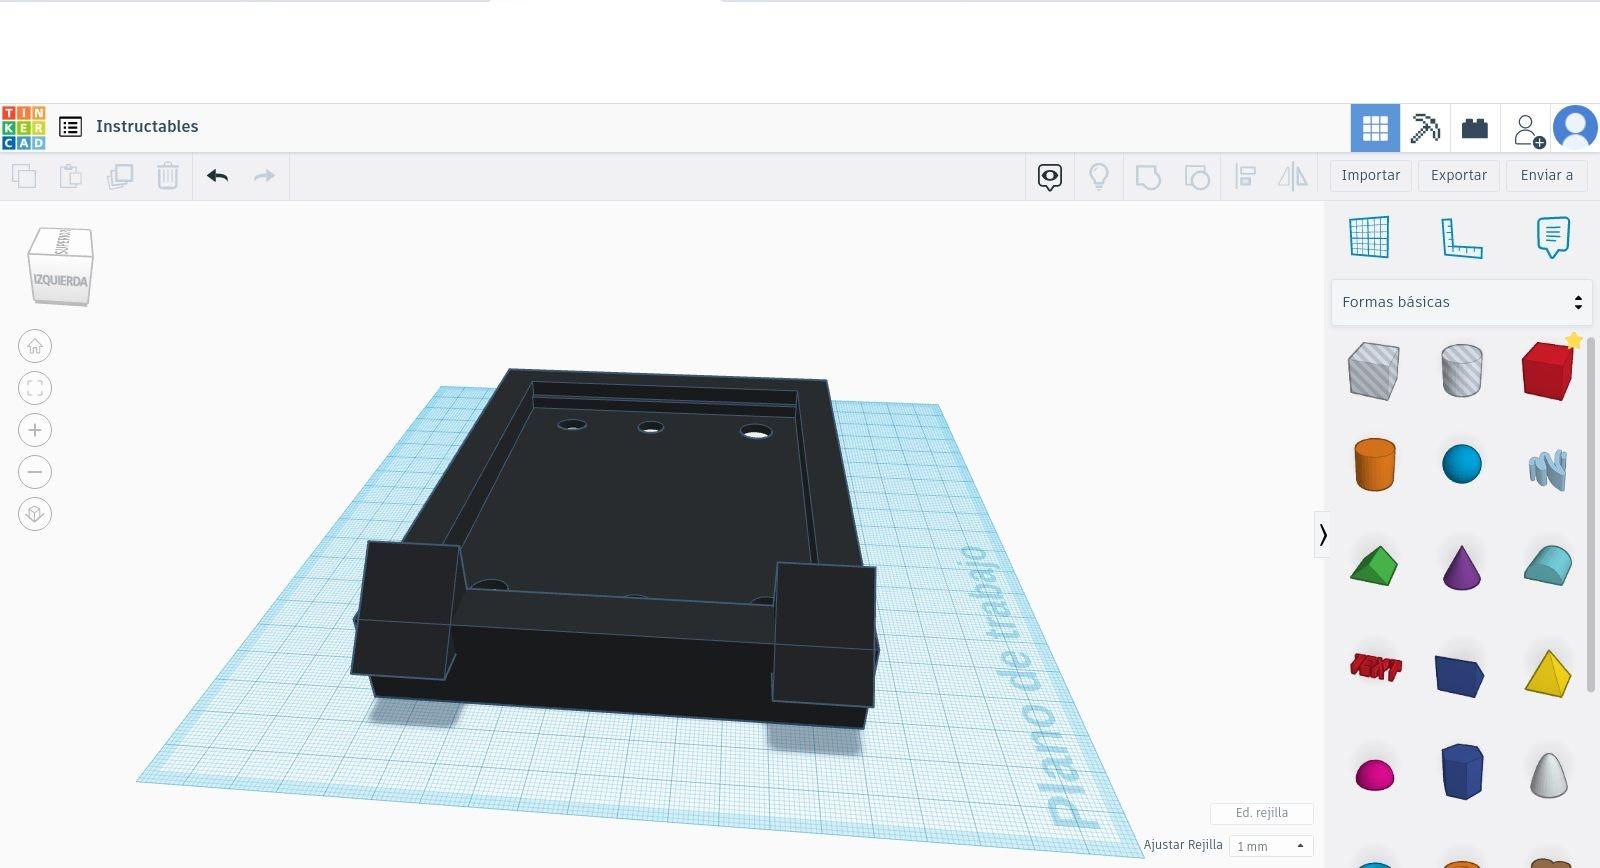
Task: Open the designs list icon beside Instructables
Action: coord(70,127)
